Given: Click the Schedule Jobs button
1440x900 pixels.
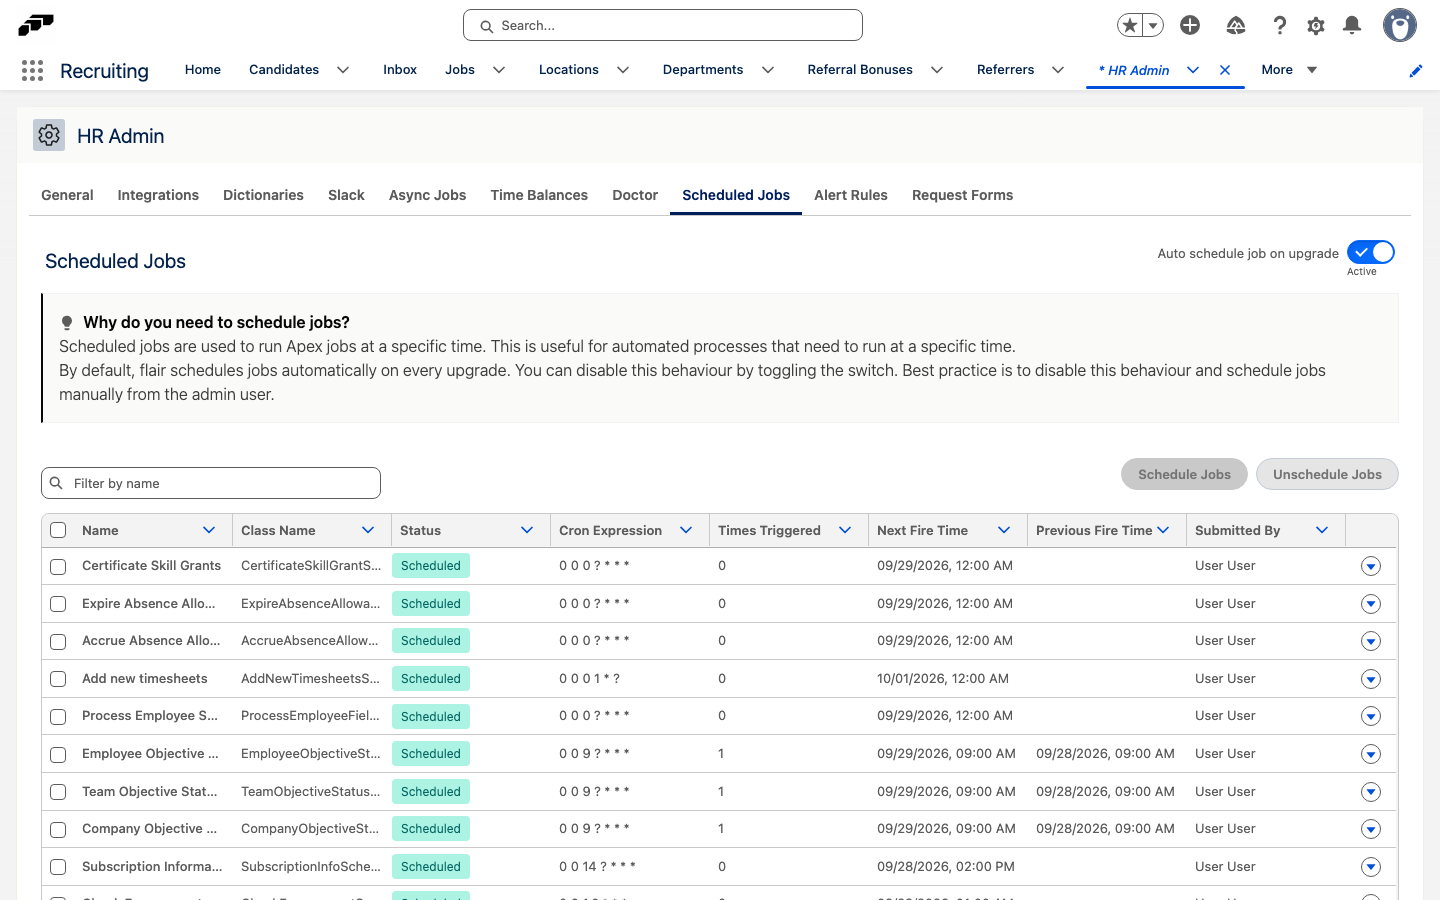Looking at the screenshot, I should (1184, 474).
